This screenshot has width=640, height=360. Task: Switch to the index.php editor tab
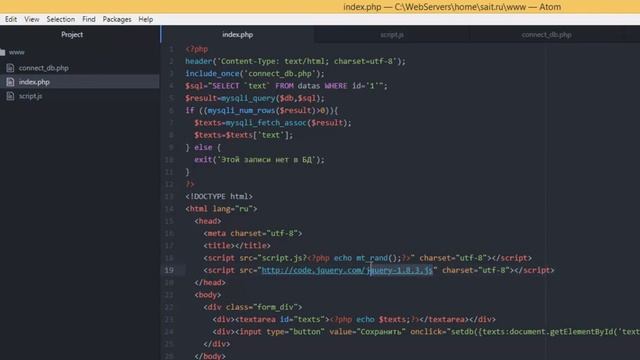tap(238, 35)
